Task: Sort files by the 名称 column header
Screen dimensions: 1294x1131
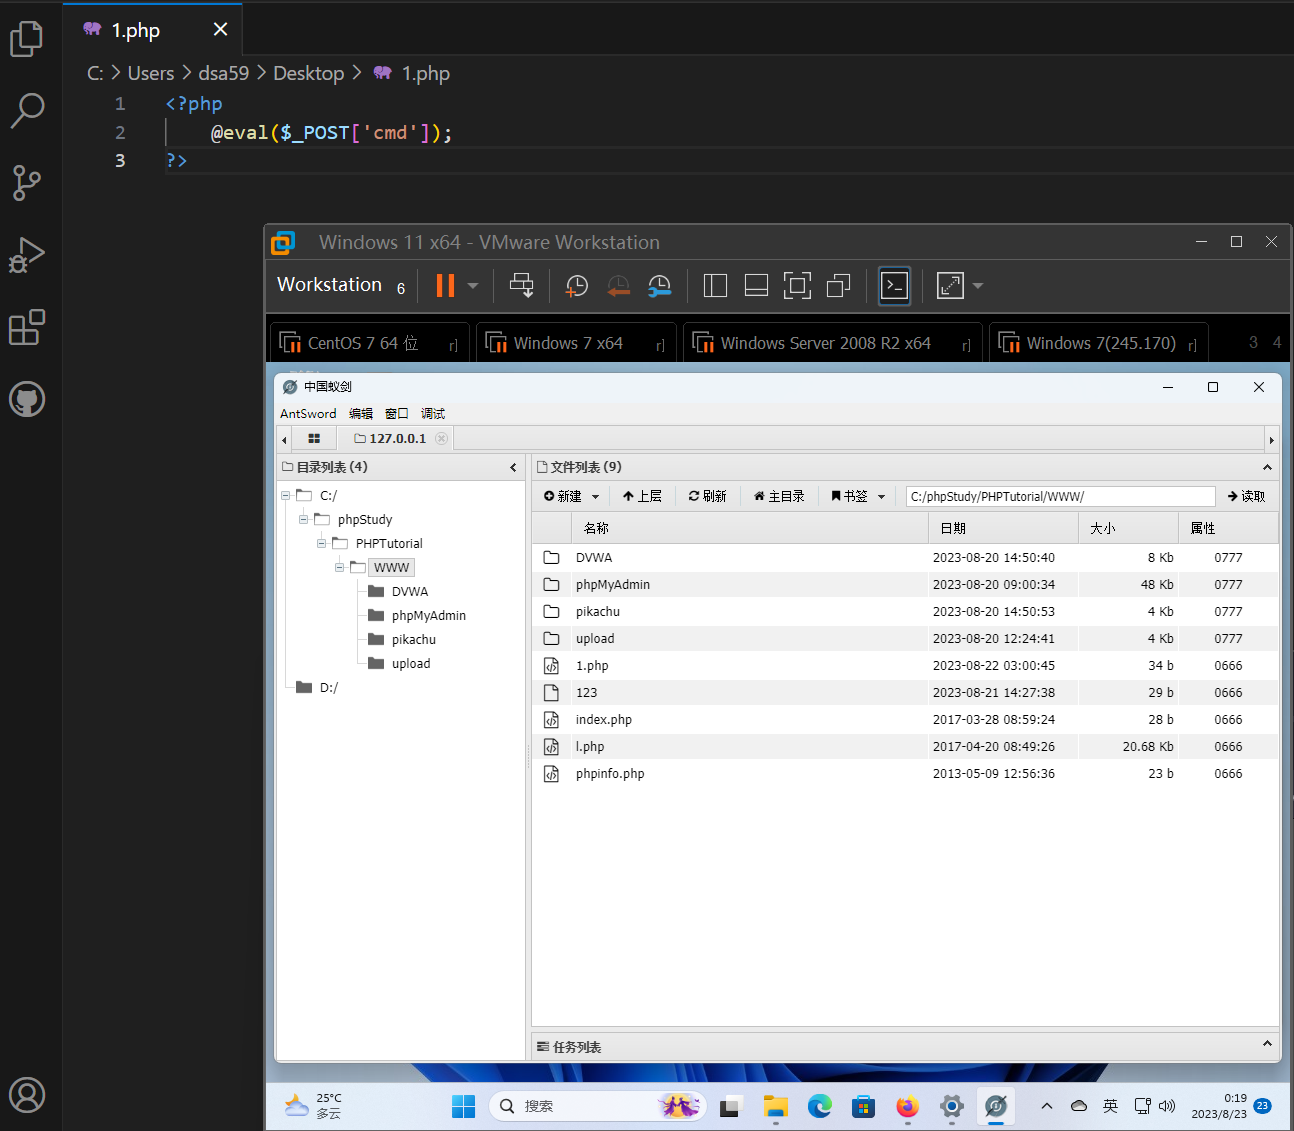Action: (749, 528)
